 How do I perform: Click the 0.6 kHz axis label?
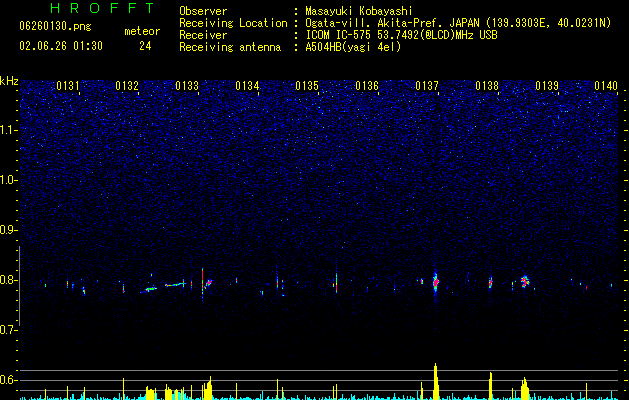[9, 380]
